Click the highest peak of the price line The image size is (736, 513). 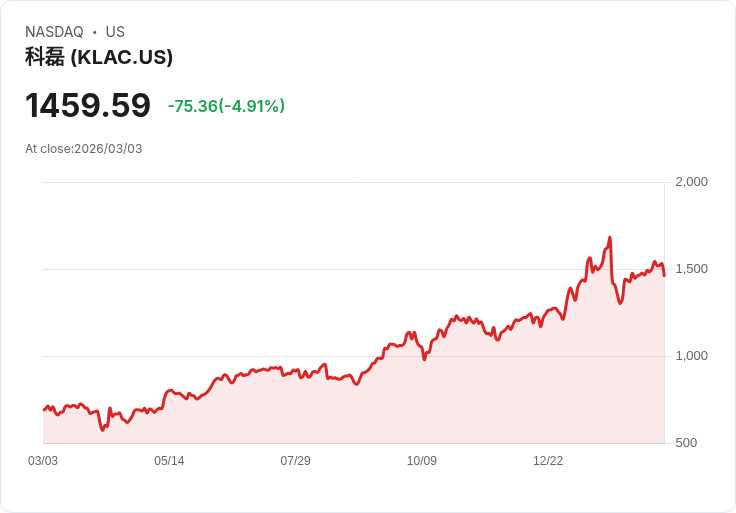point(609,238)
